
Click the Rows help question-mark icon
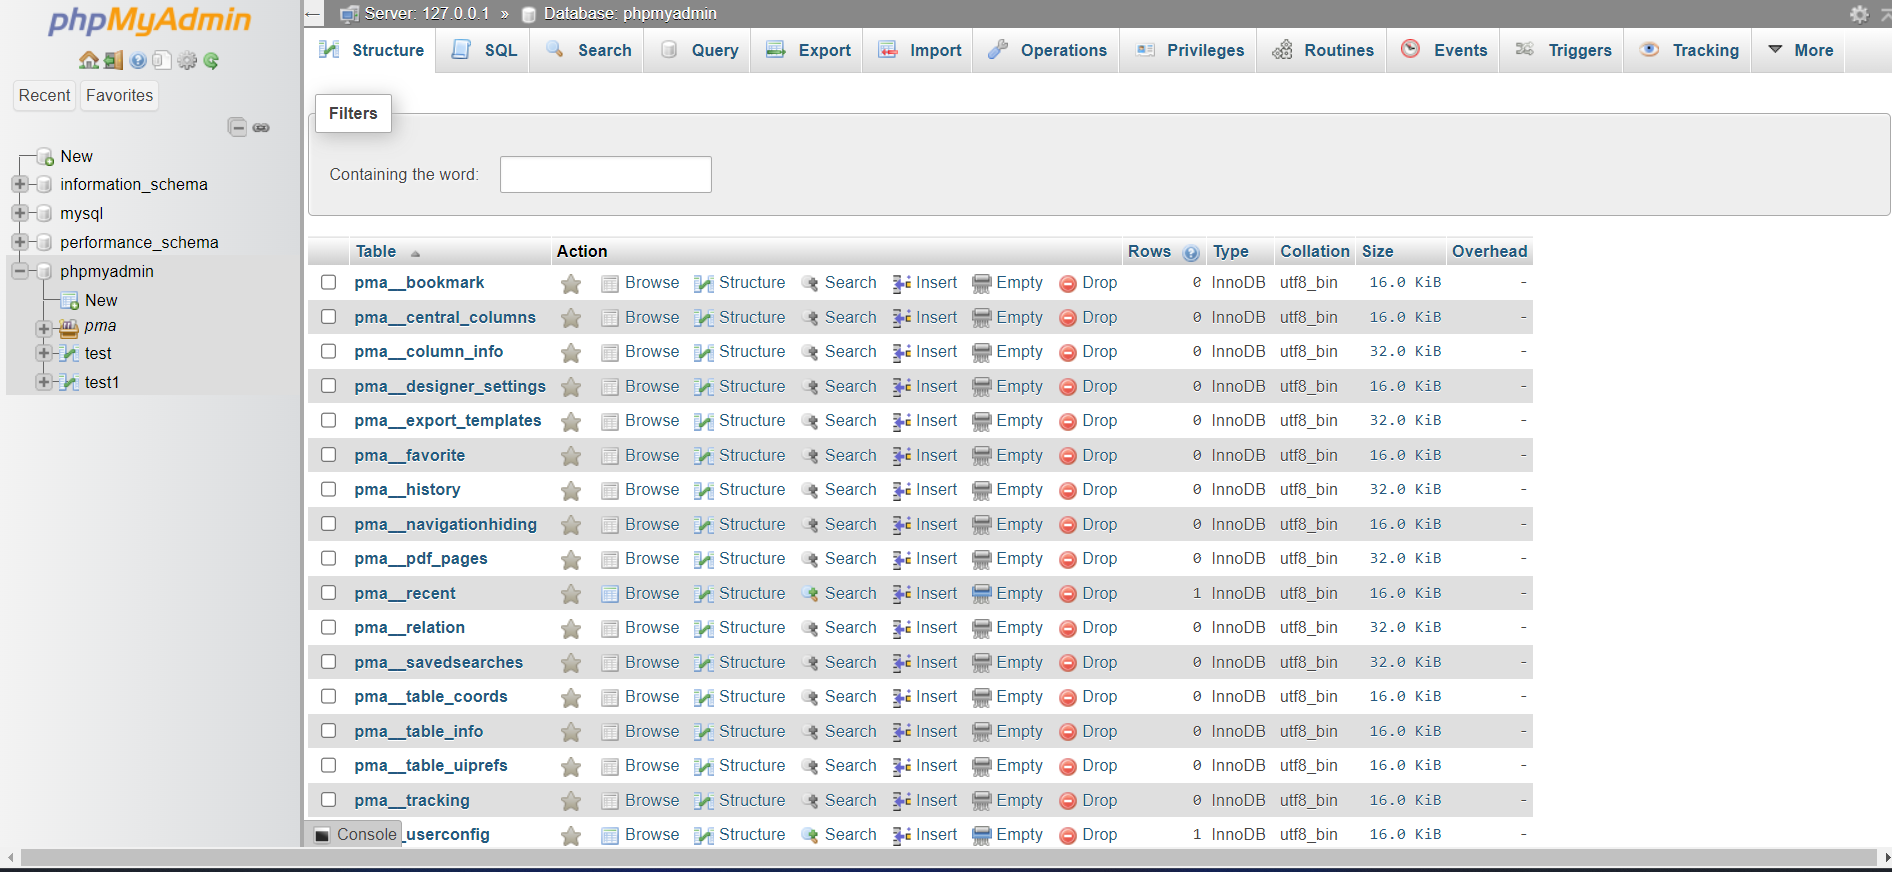tap(1191, 253)
